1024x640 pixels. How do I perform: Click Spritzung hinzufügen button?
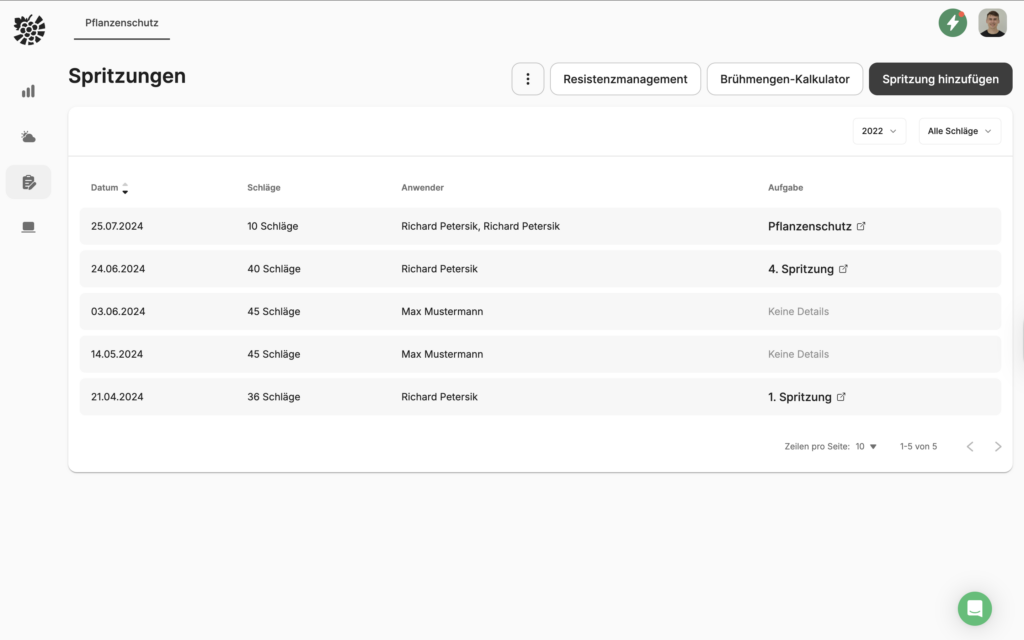tap(940, 79)
